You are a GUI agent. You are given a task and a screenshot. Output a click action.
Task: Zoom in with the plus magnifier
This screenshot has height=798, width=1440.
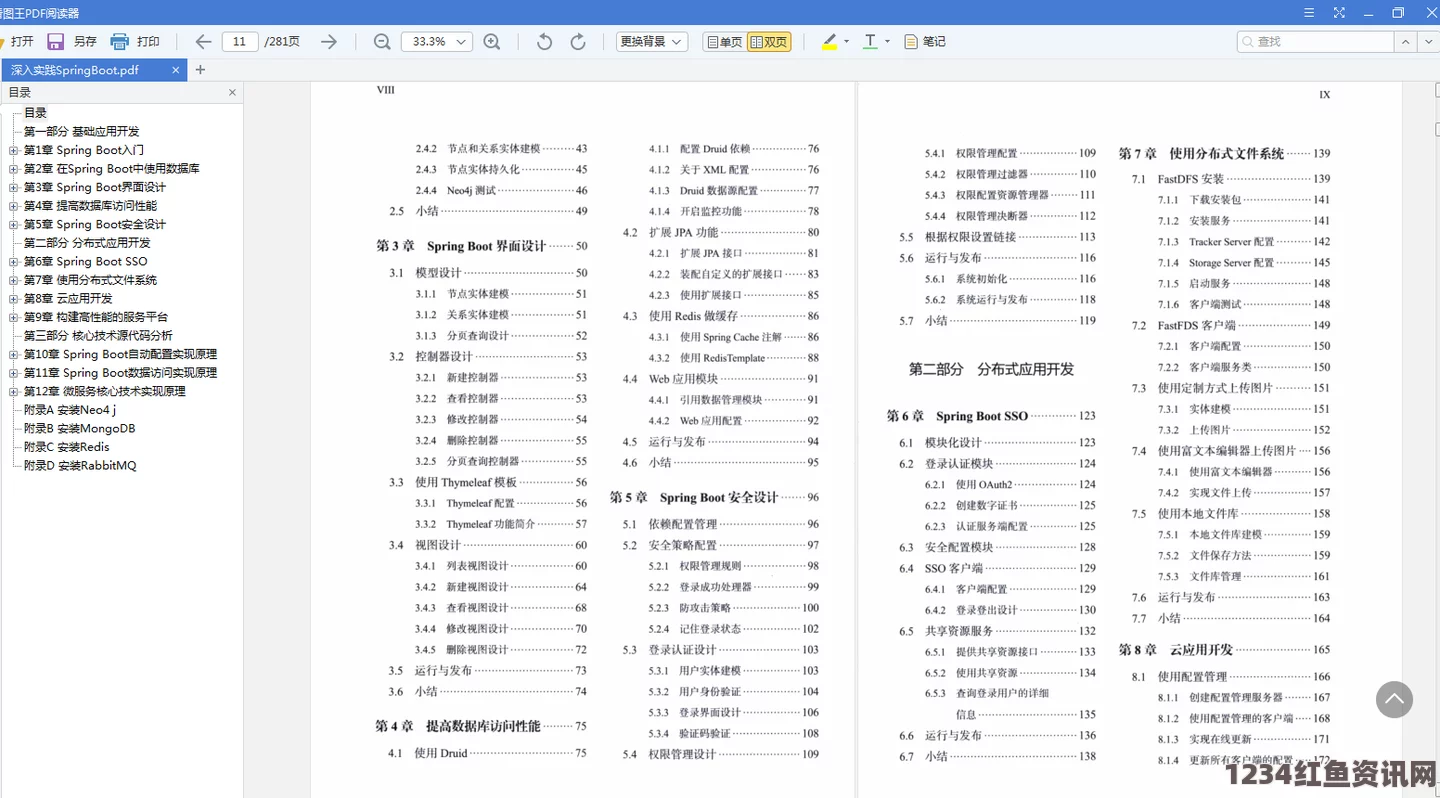492,41
